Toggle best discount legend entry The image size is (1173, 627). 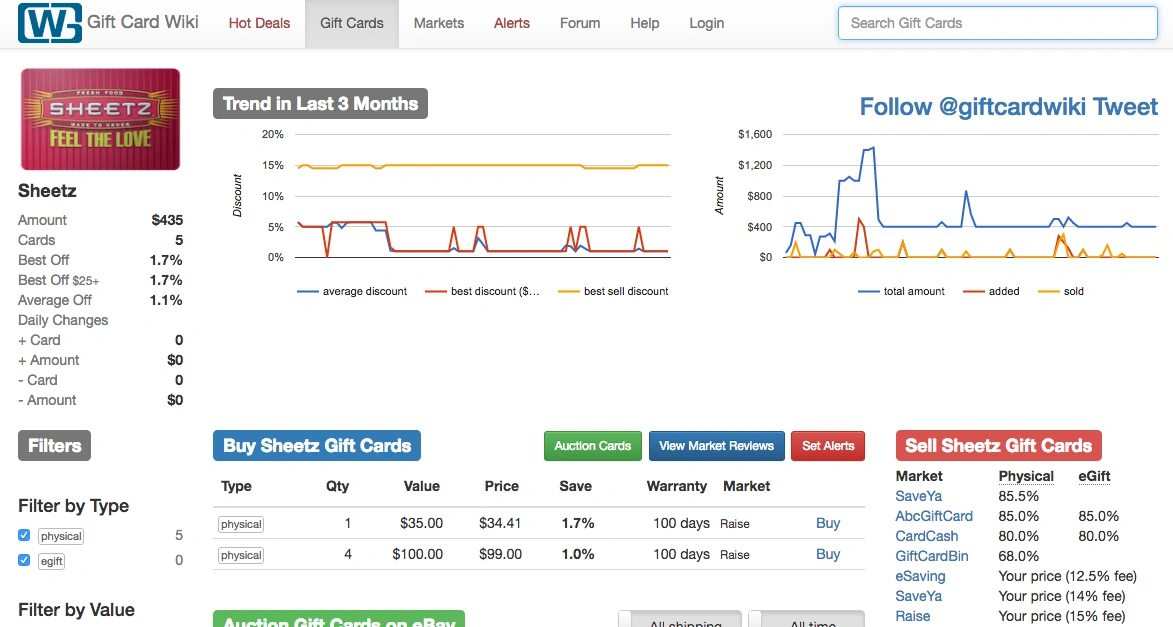click(482, 291)
